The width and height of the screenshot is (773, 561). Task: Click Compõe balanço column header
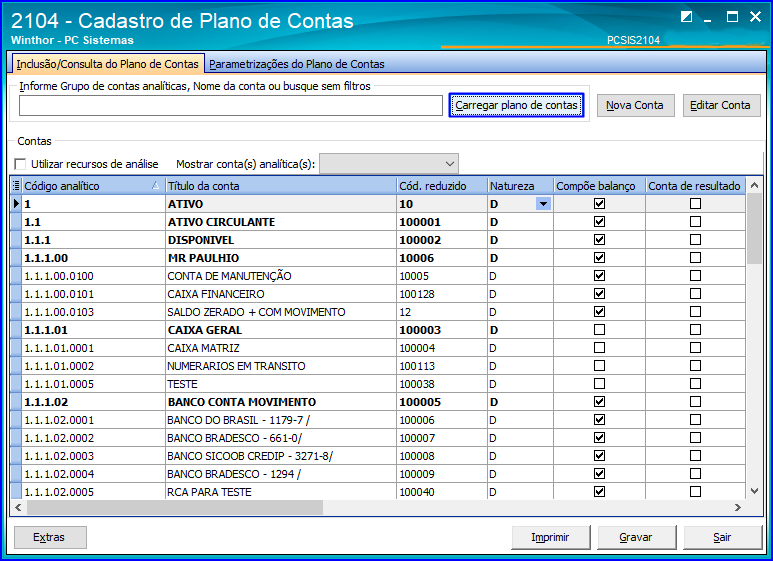coord(599,186)
